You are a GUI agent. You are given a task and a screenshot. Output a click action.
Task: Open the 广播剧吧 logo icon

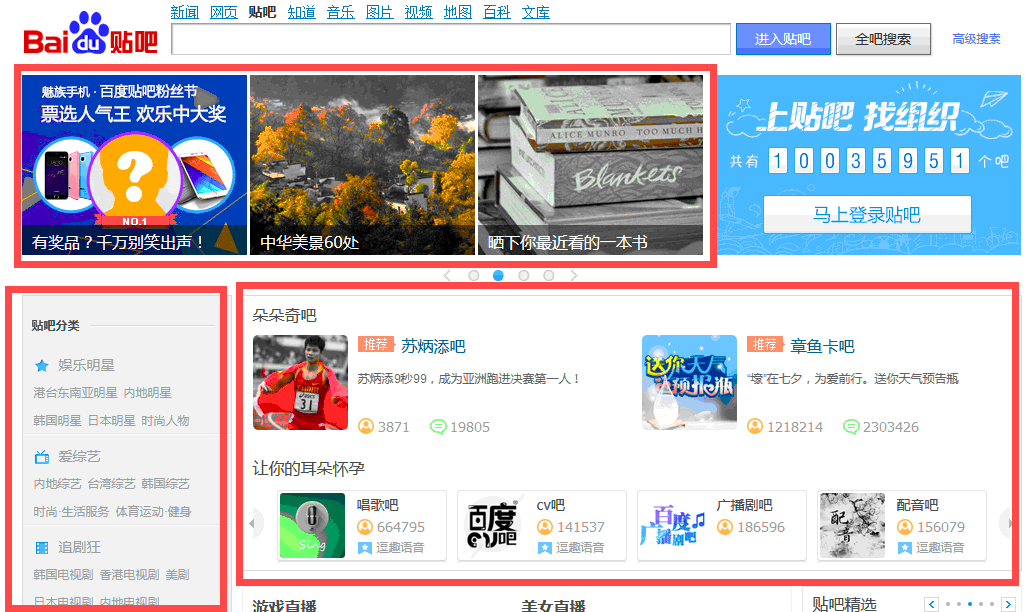672,526
